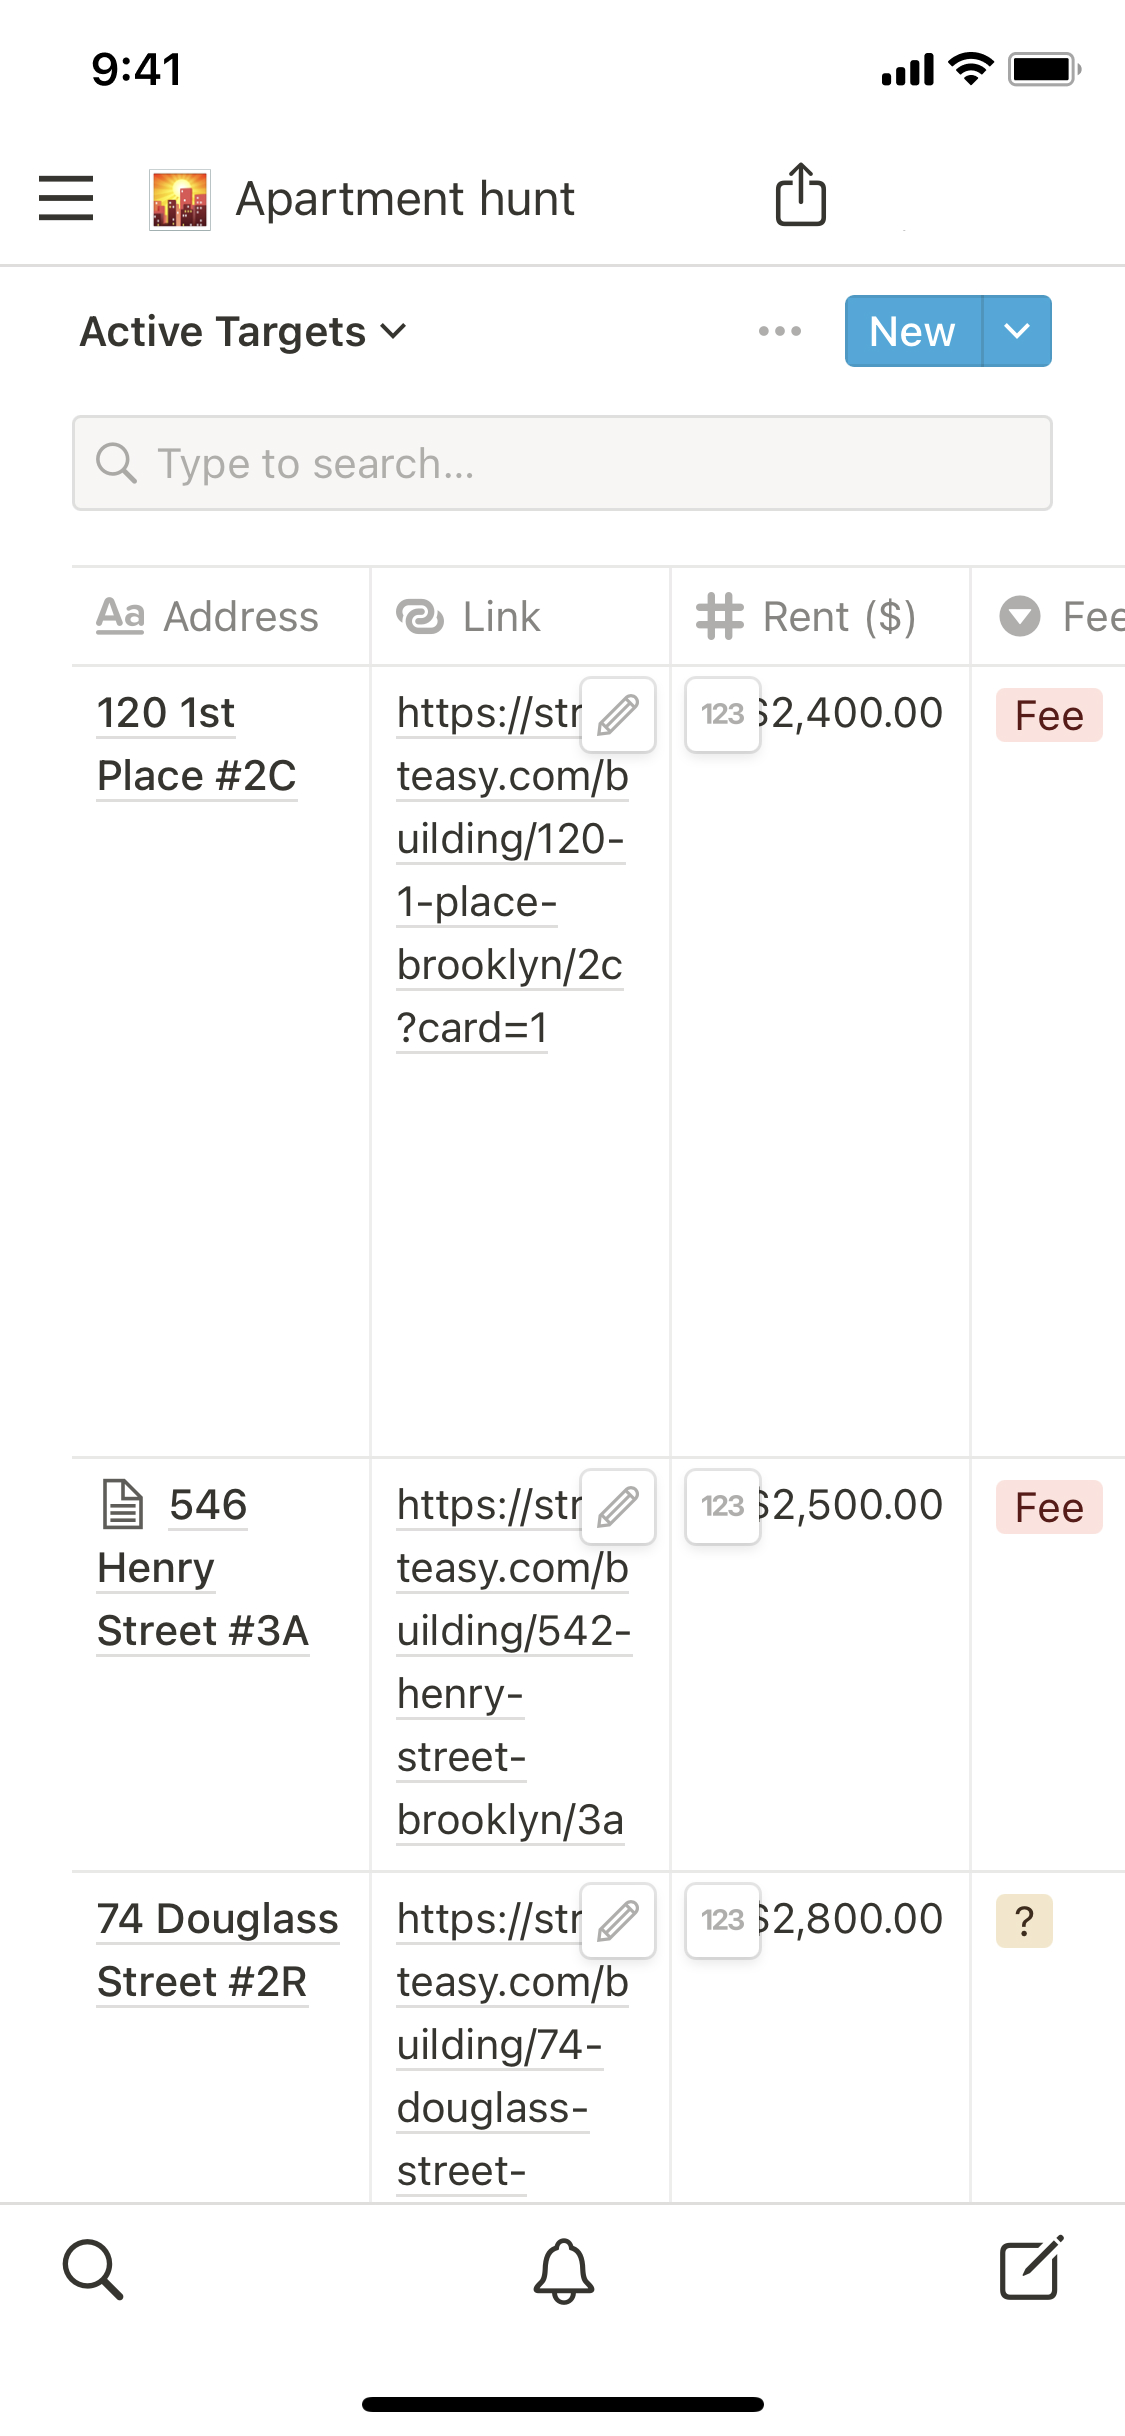Tap edit pencil on 546 Henry Street link
Screen dimensions: 1125x2436
click(x=618, y=1507)
